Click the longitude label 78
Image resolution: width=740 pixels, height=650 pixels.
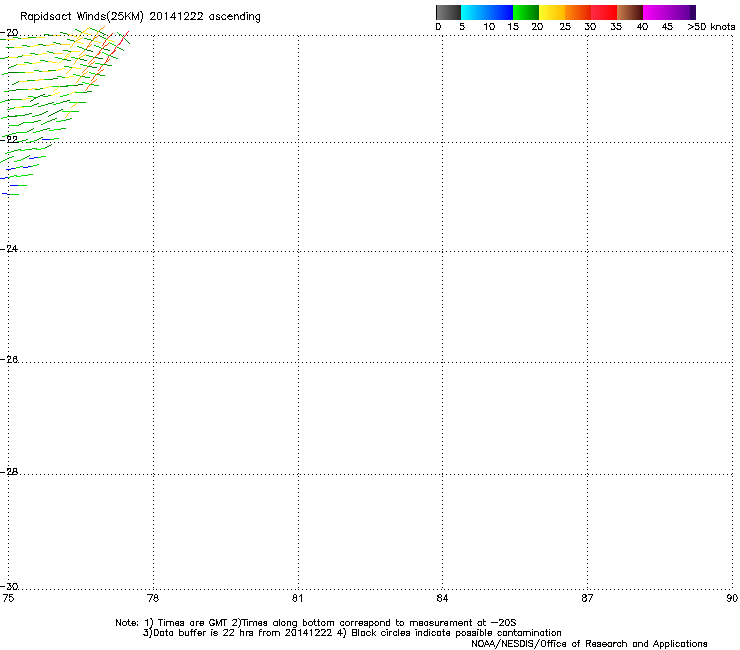(x=153, y=599)
